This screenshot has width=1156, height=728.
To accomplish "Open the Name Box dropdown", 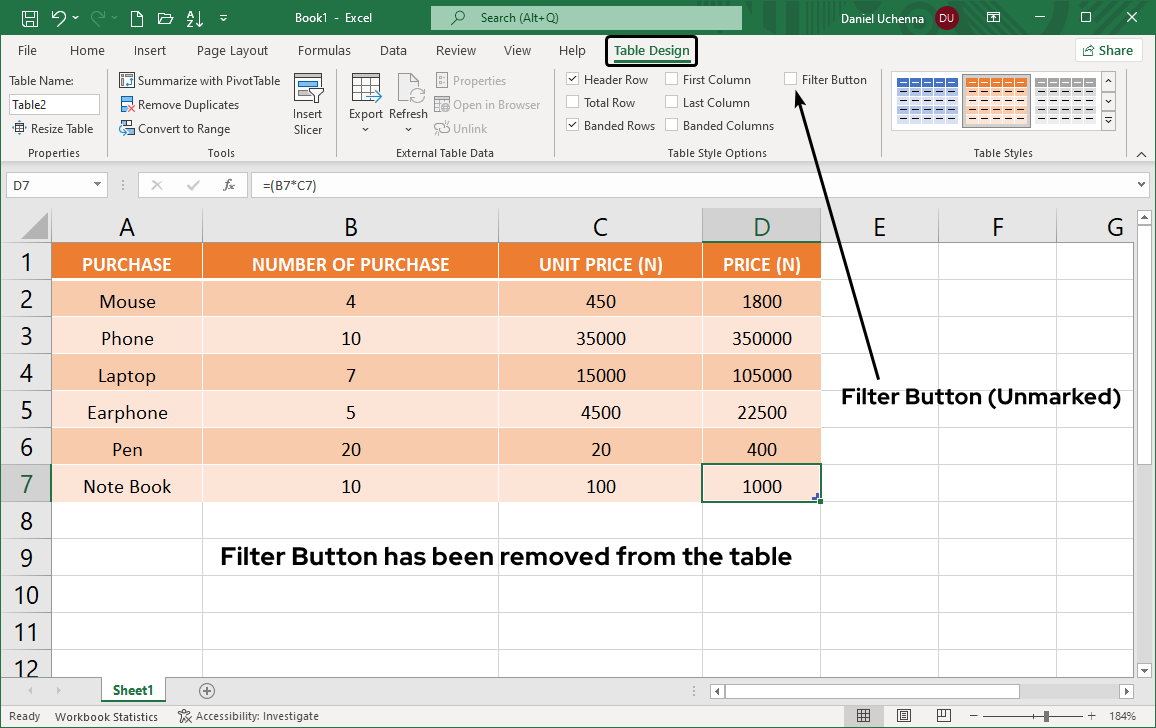I will (97, 185).
